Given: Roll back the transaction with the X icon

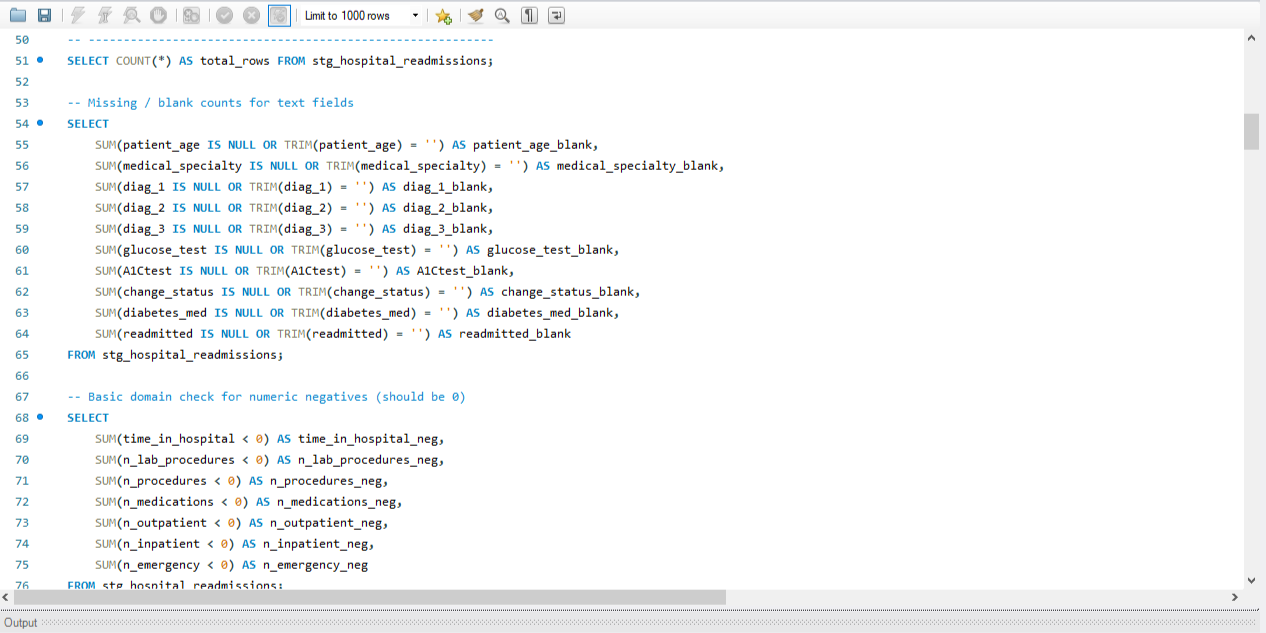Looking at the screenshot, I should (252, 15).
